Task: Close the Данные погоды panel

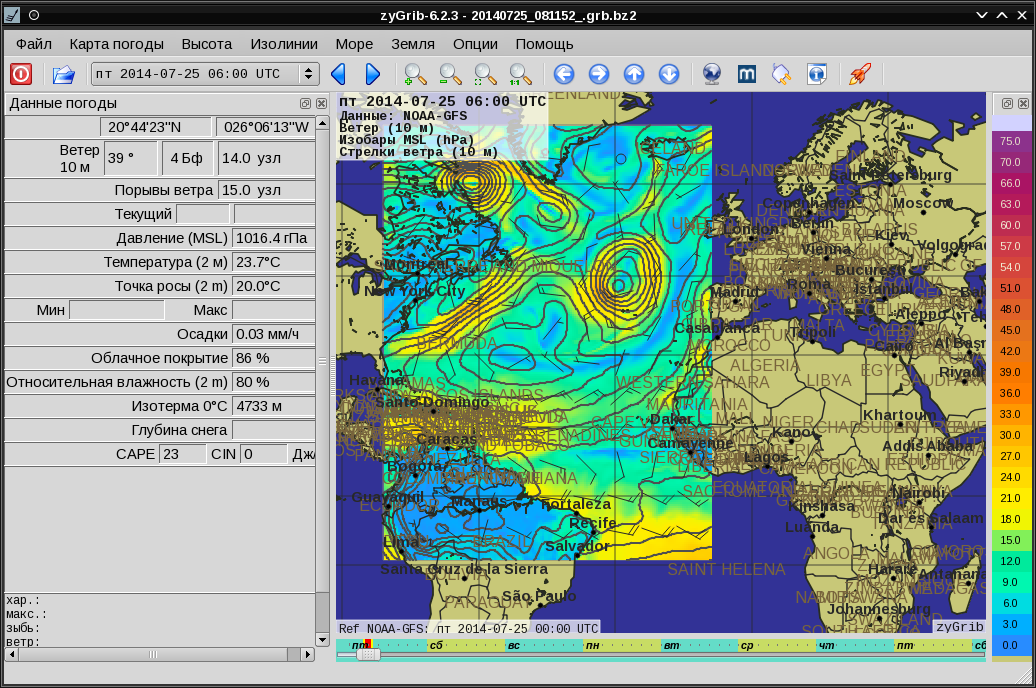Action: click(x=322, y=103)
